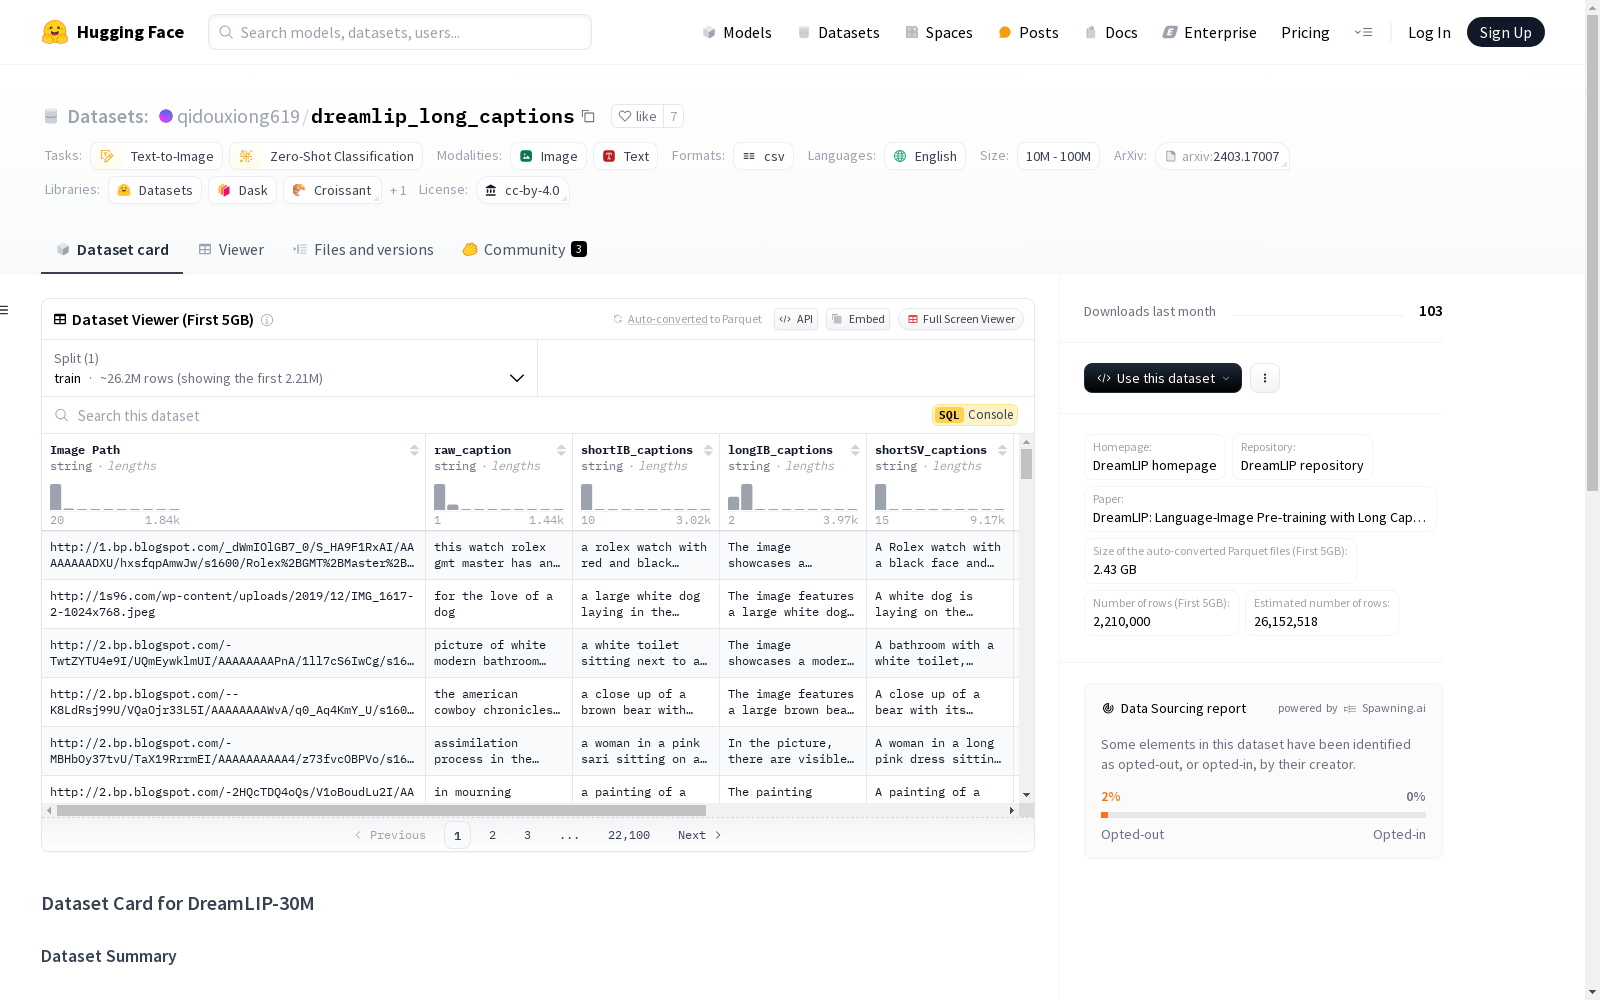The height and width of the screenshot is (1000, 1600).
Task: Jump to page 22,100 of the table
Action: 629,835
